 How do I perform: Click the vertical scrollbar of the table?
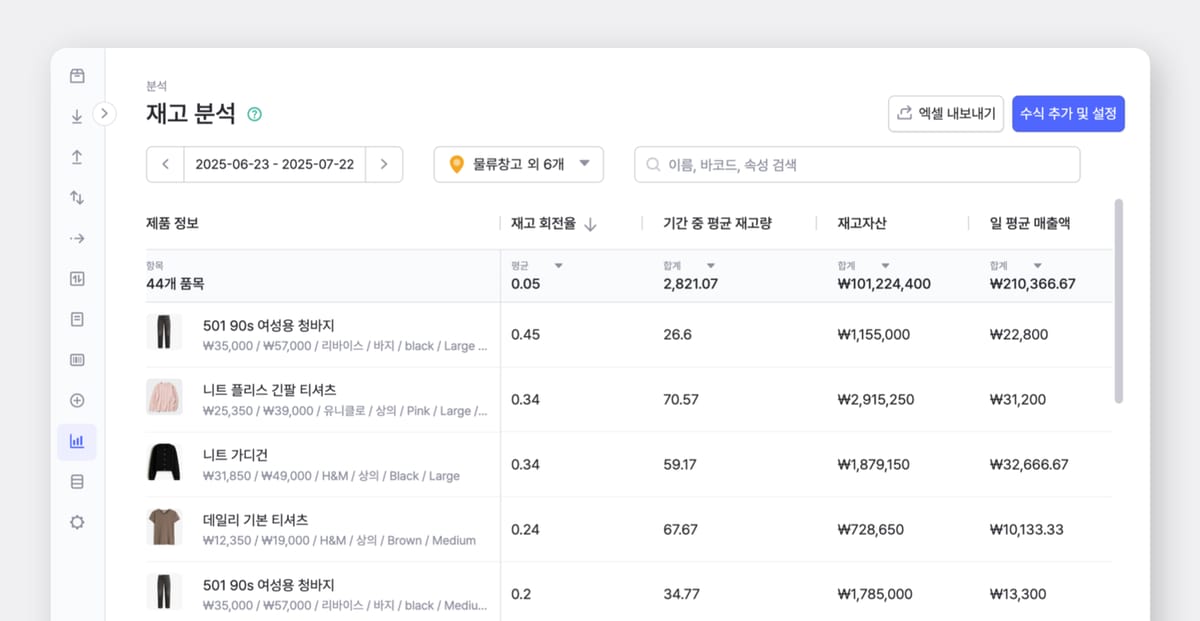click(x=1118, y=300)
